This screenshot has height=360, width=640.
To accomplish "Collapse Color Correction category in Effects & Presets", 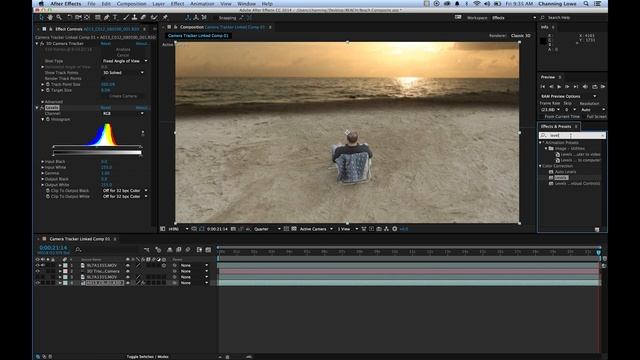I will point(540,166).
